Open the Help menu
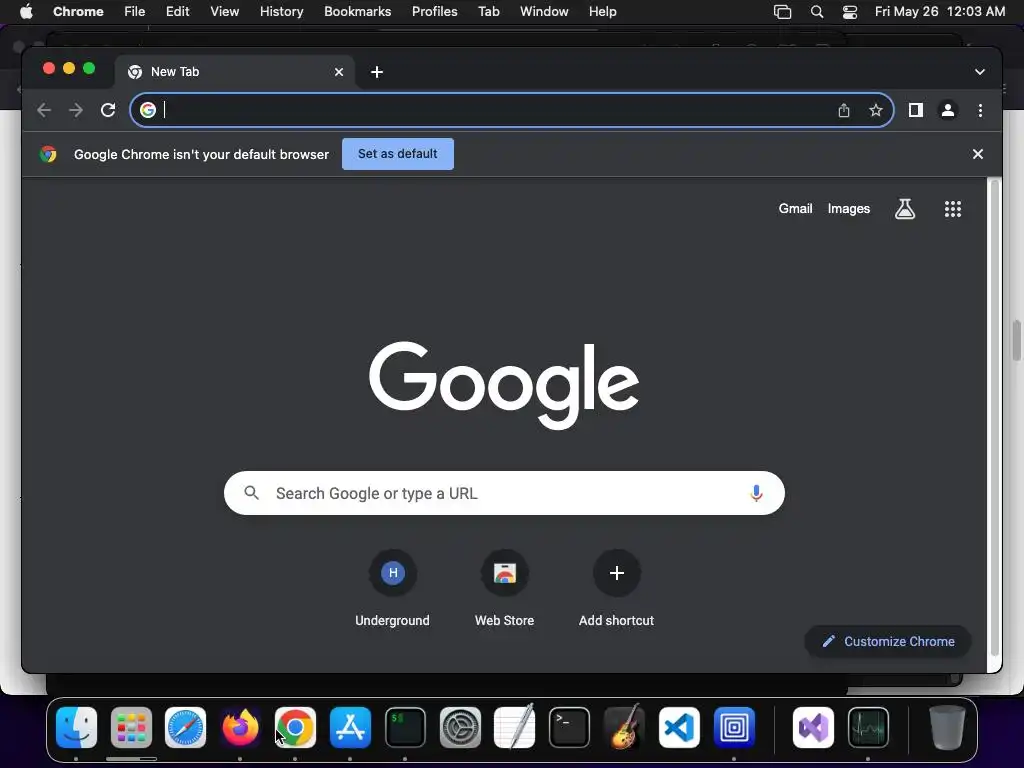Screen dimensions: 1024x768 (602, 12)
